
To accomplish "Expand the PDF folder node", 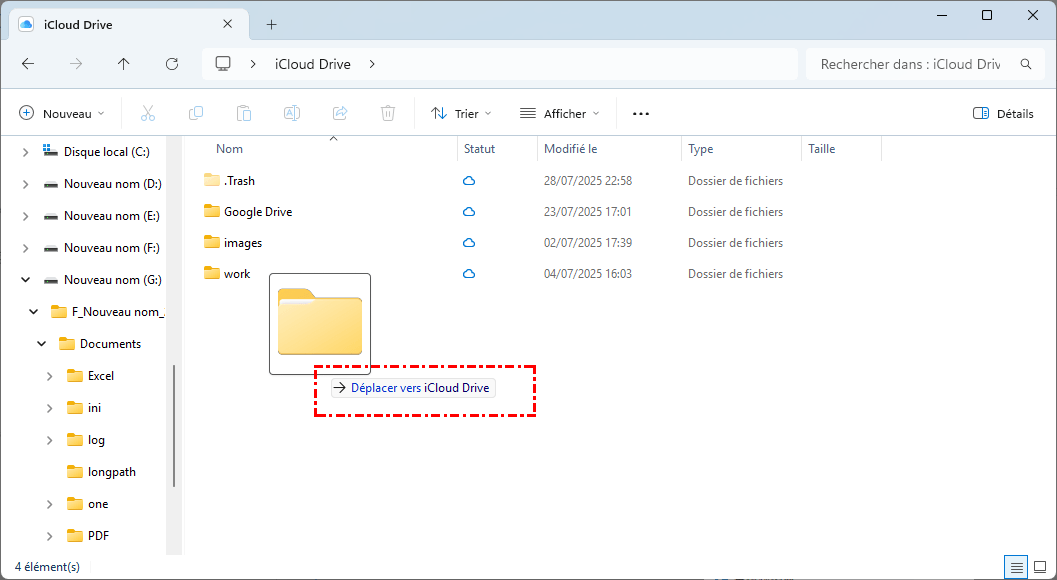I will pyautogui.click(x=50, y=536).
